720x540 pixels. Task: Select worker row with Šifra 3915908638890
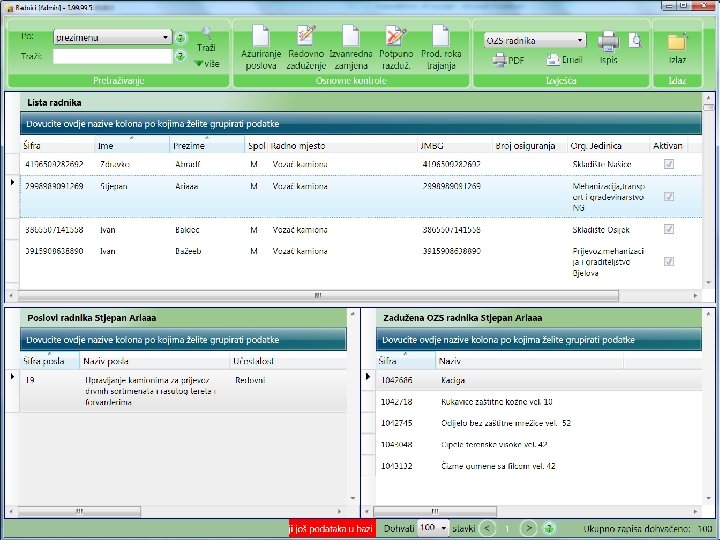coord(360,262)
